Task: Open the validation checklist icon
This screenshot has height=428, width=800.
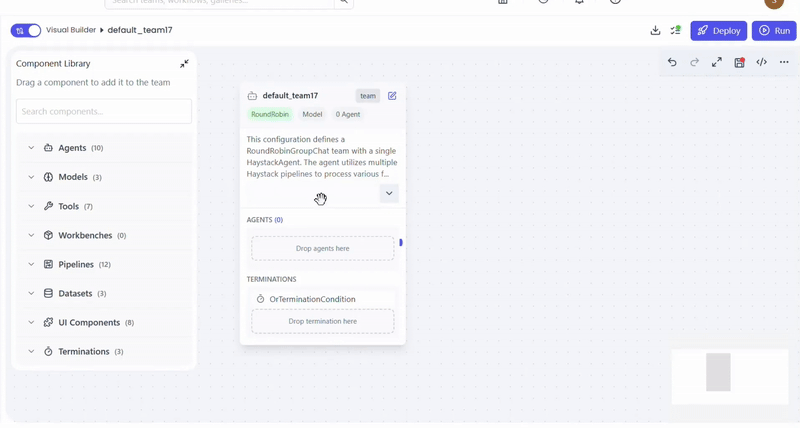Action: tap(676, 31)
